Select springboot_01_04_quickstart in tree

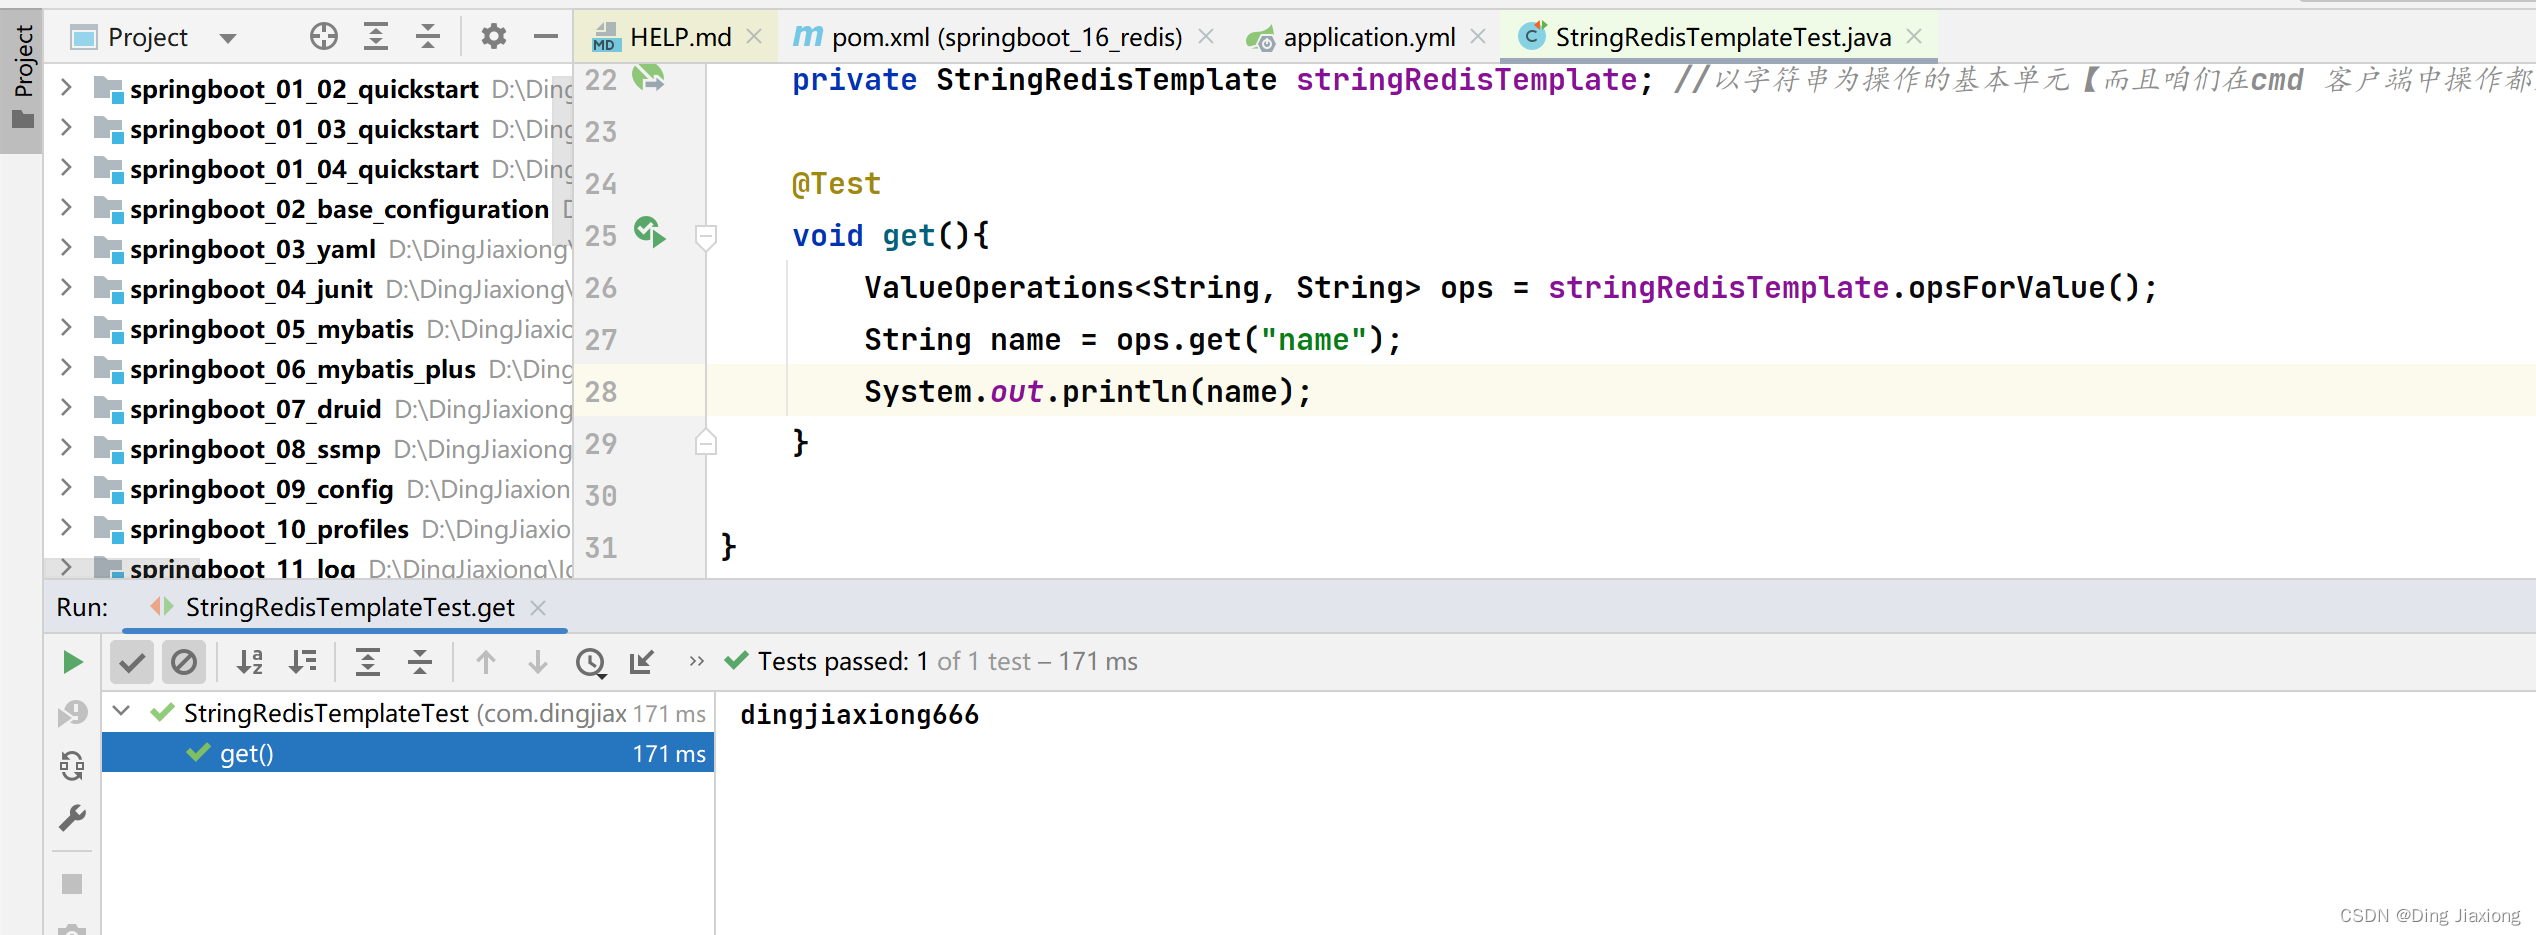click(x=304, y=169)
